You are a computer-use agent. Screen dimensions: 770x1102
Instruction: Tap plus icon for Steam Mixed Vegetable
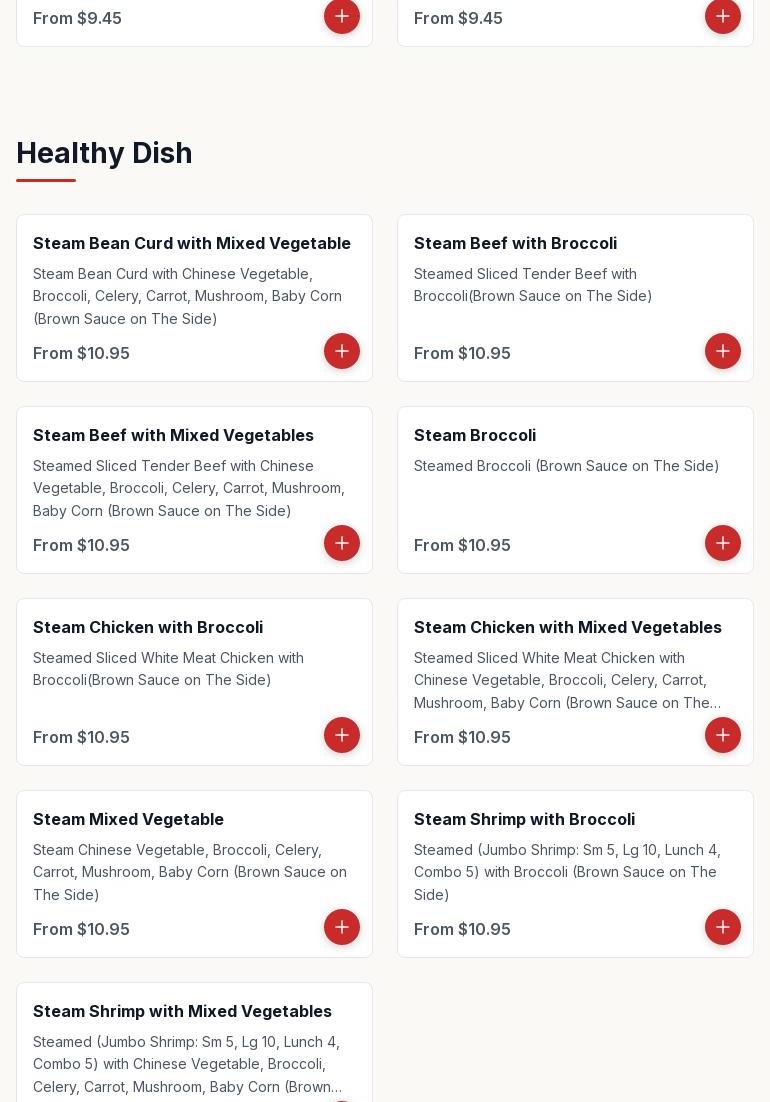tap(342, 927)
